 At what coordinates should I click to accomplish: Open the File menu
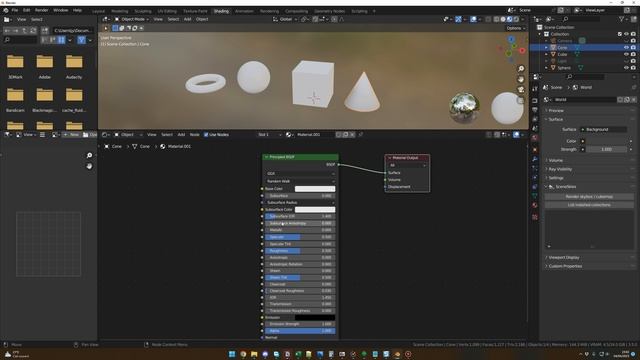[15, 10]
